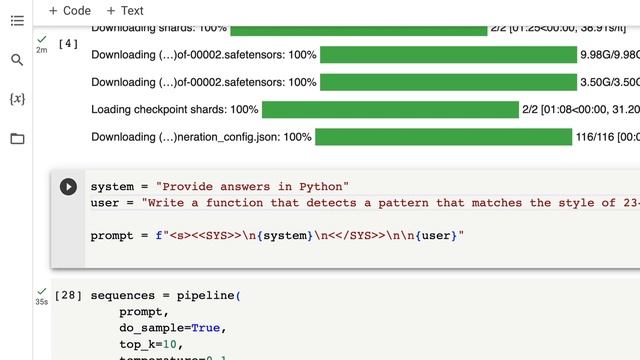This screenshot has height=360, width=640.
Task: Place cursor in the user = "Write a function" line
Action: pos(365,203)
